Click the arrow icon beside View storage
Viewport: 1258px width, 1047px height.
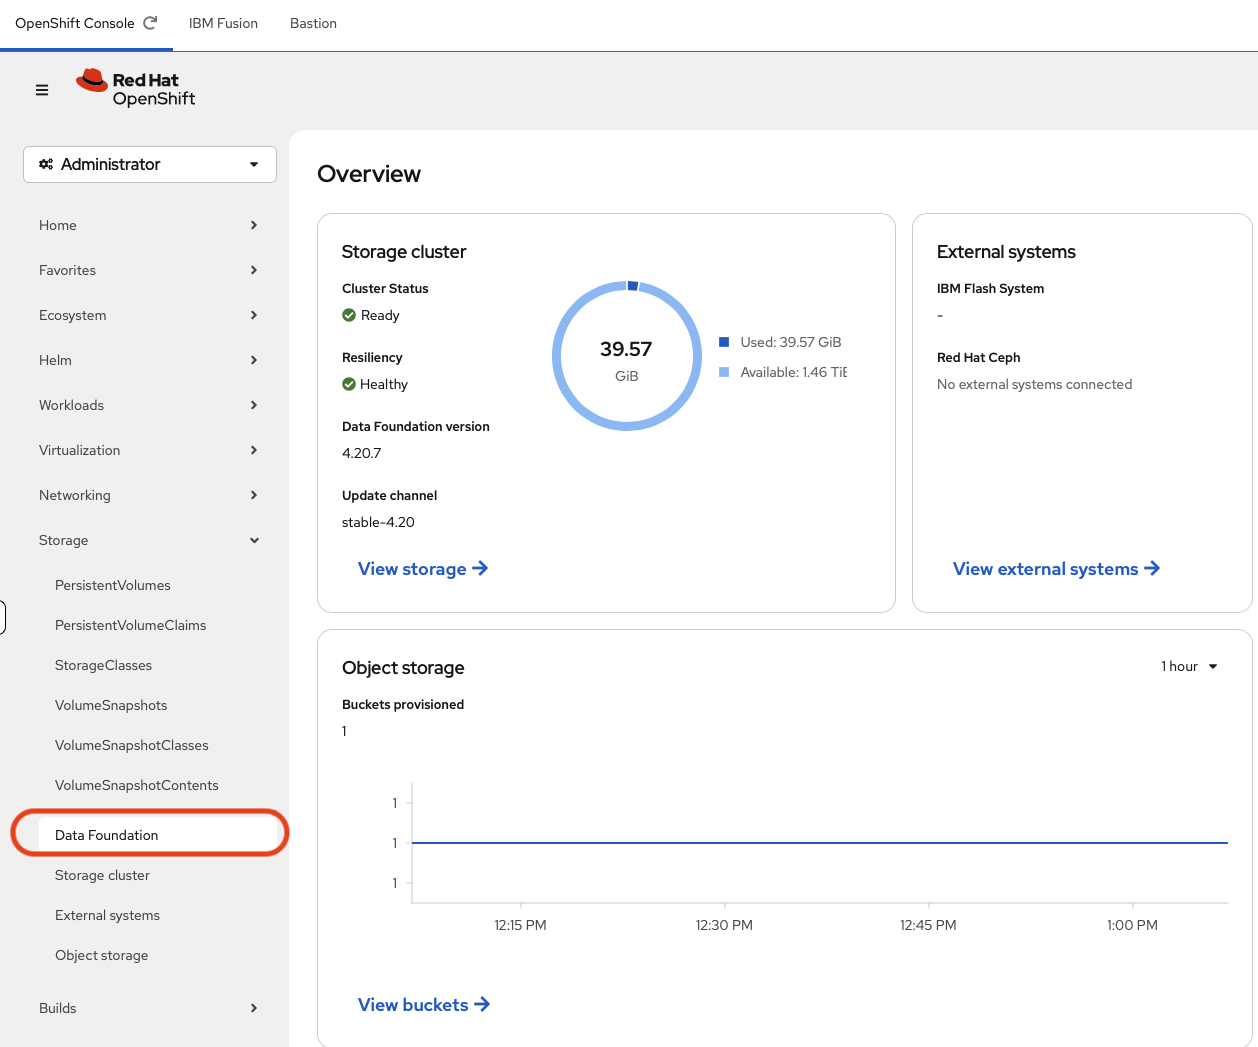(x=480, y=568)
